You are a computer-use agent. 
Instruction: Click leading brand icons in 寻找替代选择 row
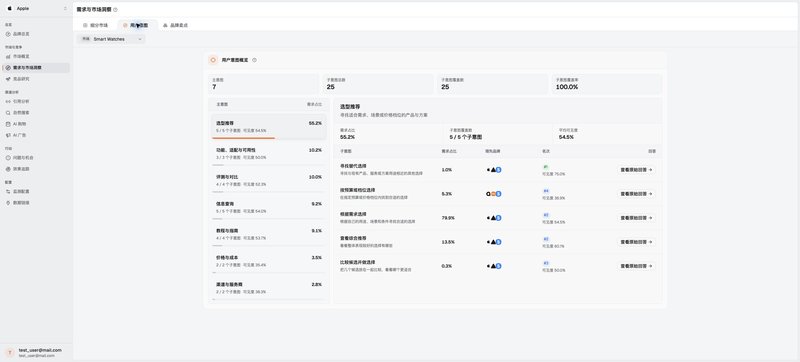point(494,170)
